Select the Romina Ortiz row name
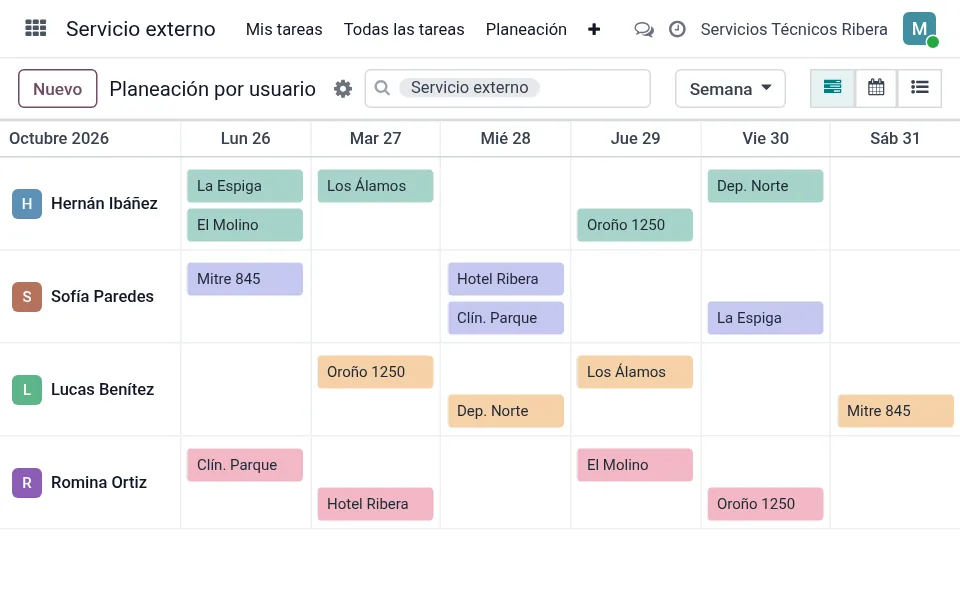The height and width of the screenshot is (600, 960). (x=99, y=482)
